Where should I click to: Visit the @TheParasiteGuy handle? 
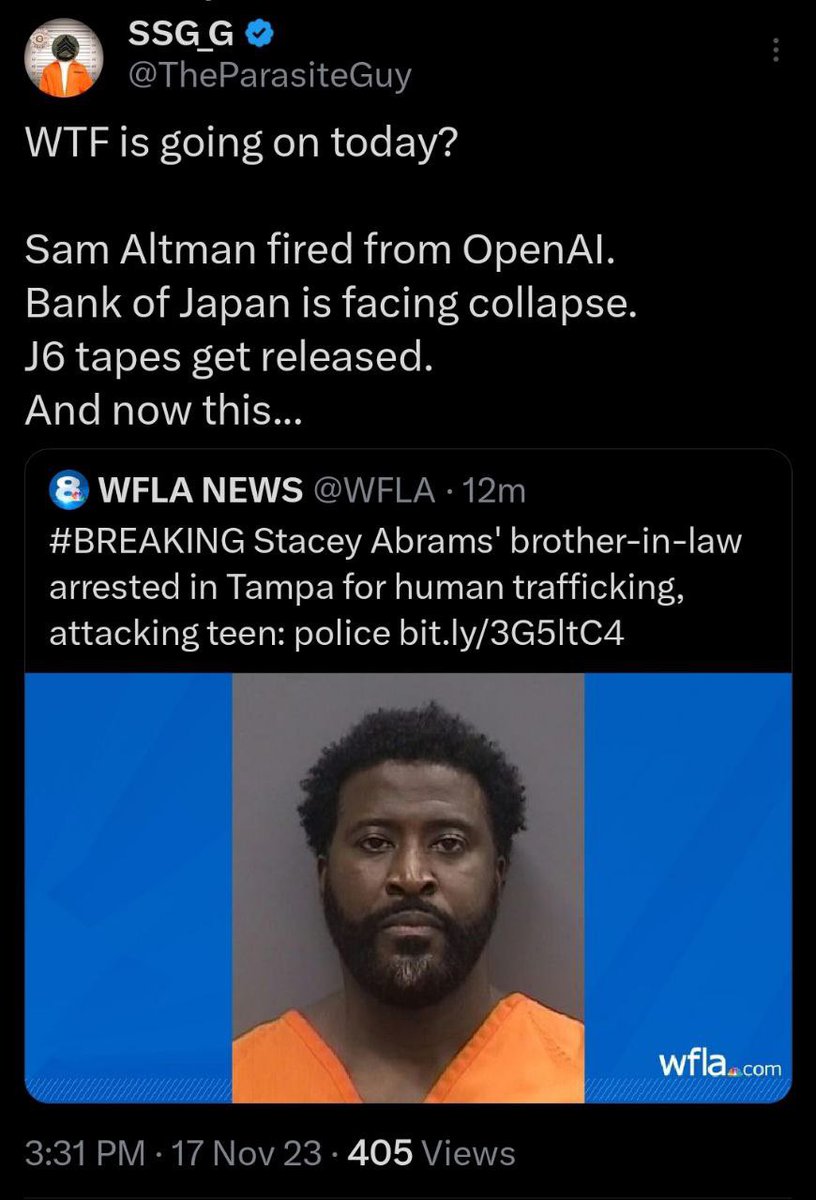click(270, 76)
